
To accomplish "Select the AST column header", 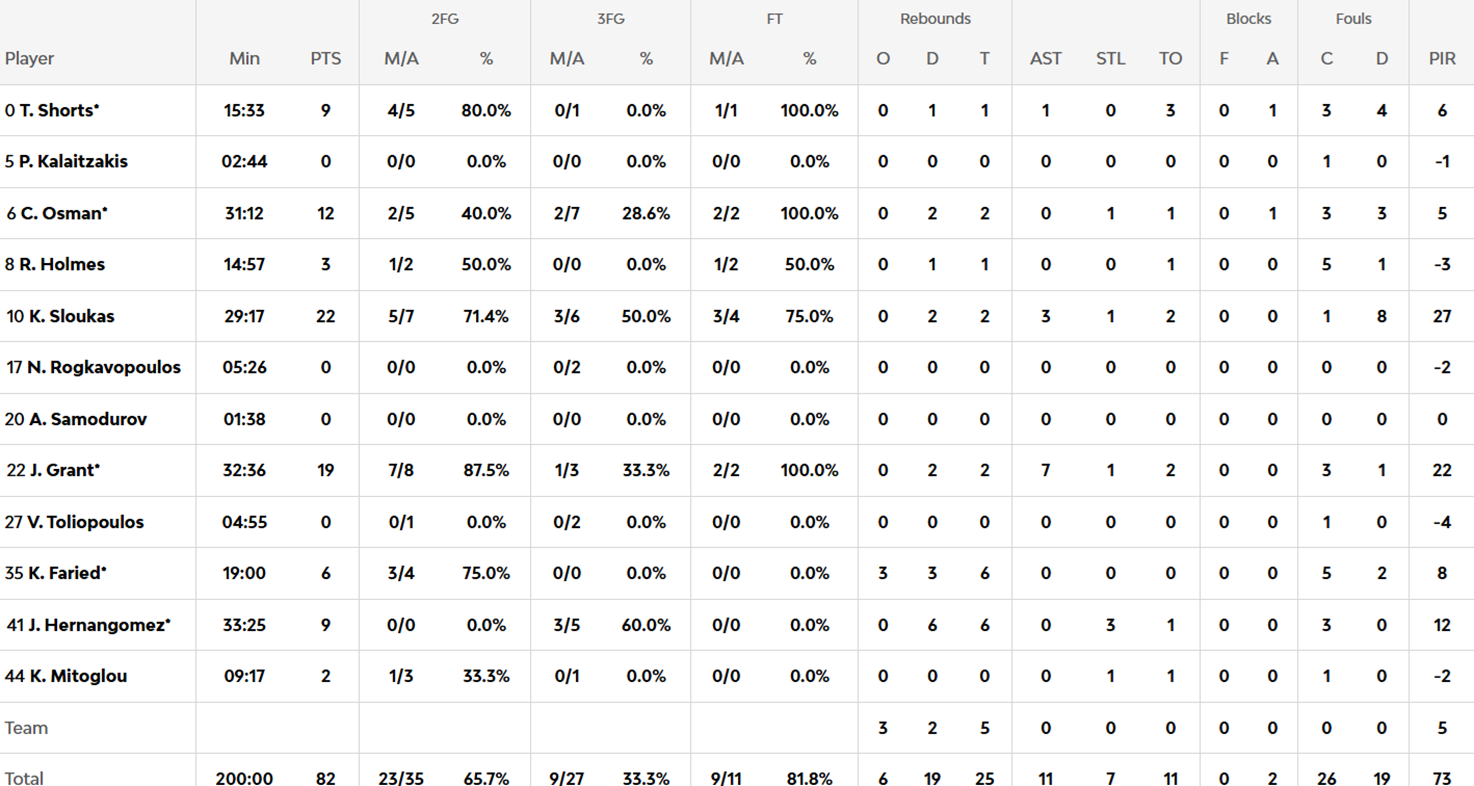I will 1045,59.
